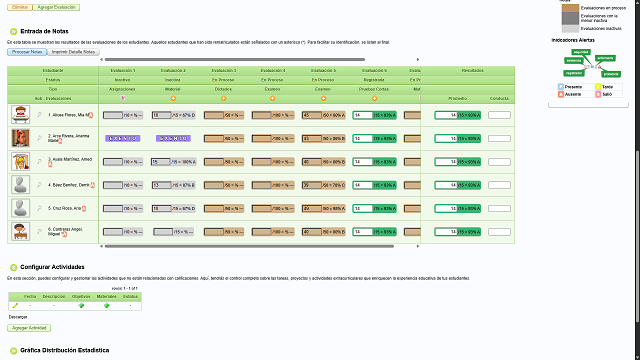640x360 pixels.
Task: Click Tarde attendance legend icon
Action: click(598, 87)
